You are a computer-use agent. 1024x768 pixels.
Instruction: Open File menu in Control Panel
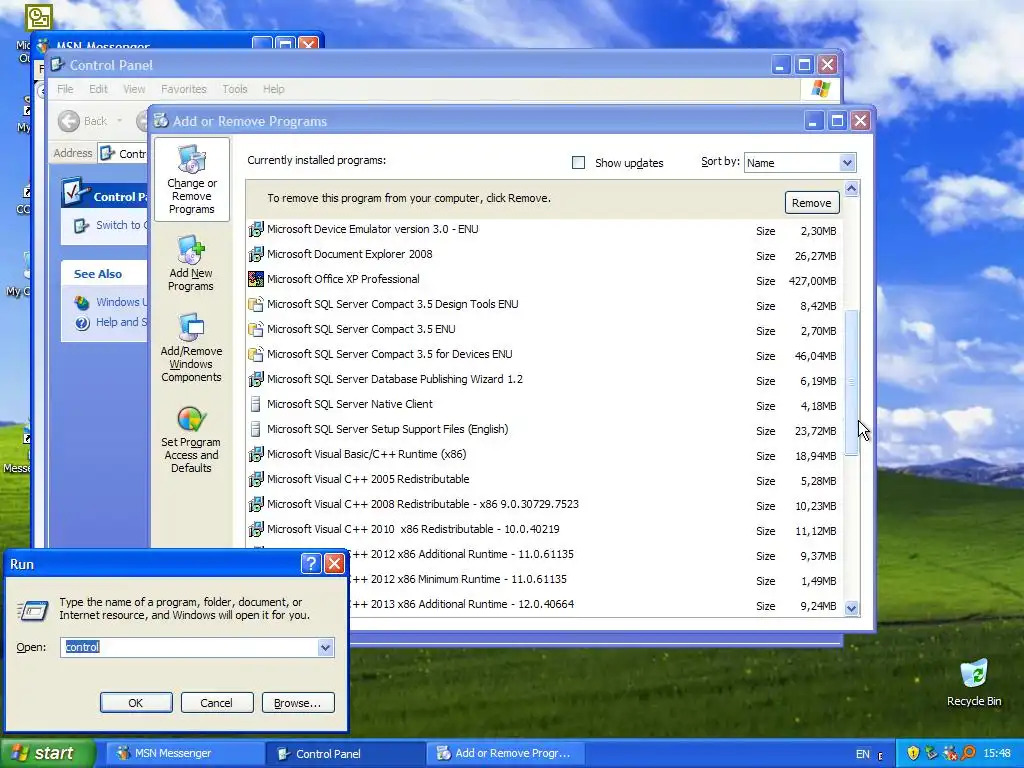click(65, 89)
